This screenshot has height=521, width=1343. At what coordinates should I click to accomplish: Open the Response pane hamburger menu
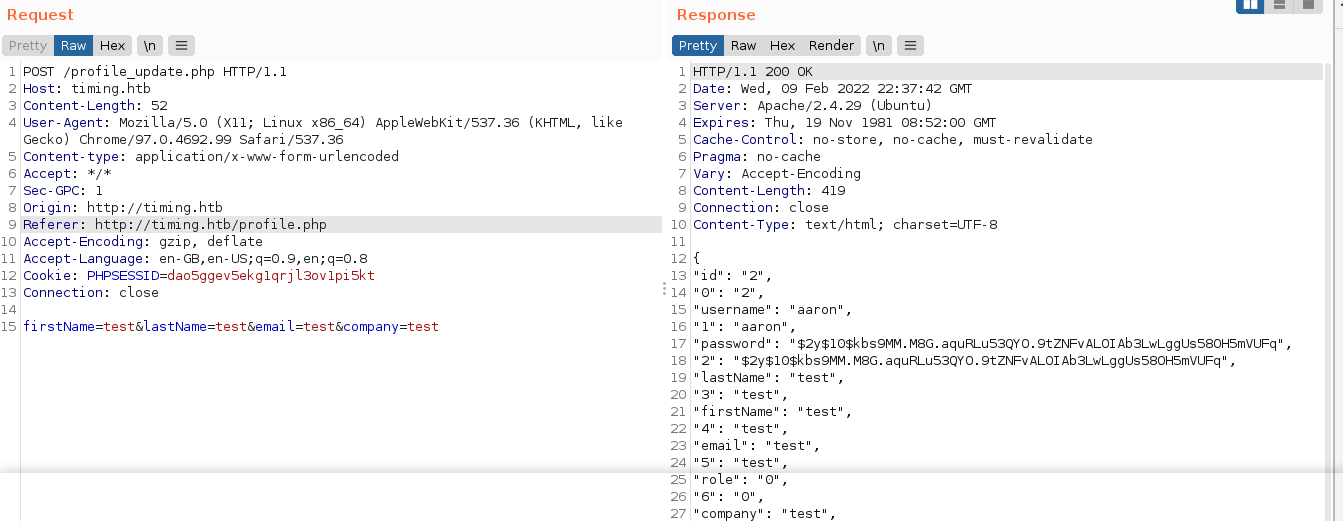(x=910, y=45)
